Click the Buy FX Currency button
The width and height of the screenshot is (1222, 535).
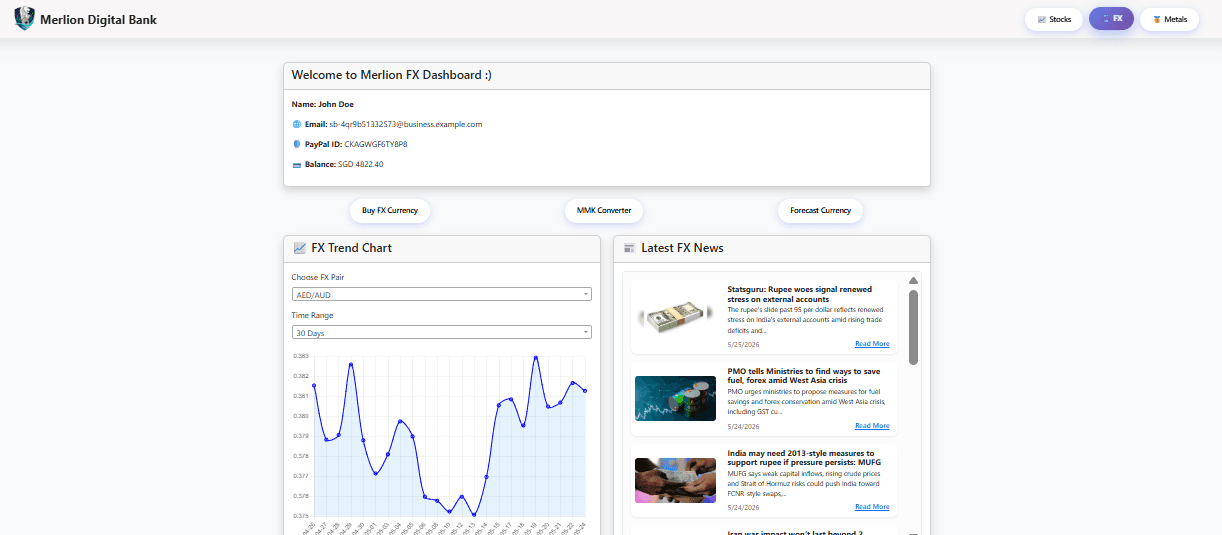click(x=390, y=211)
